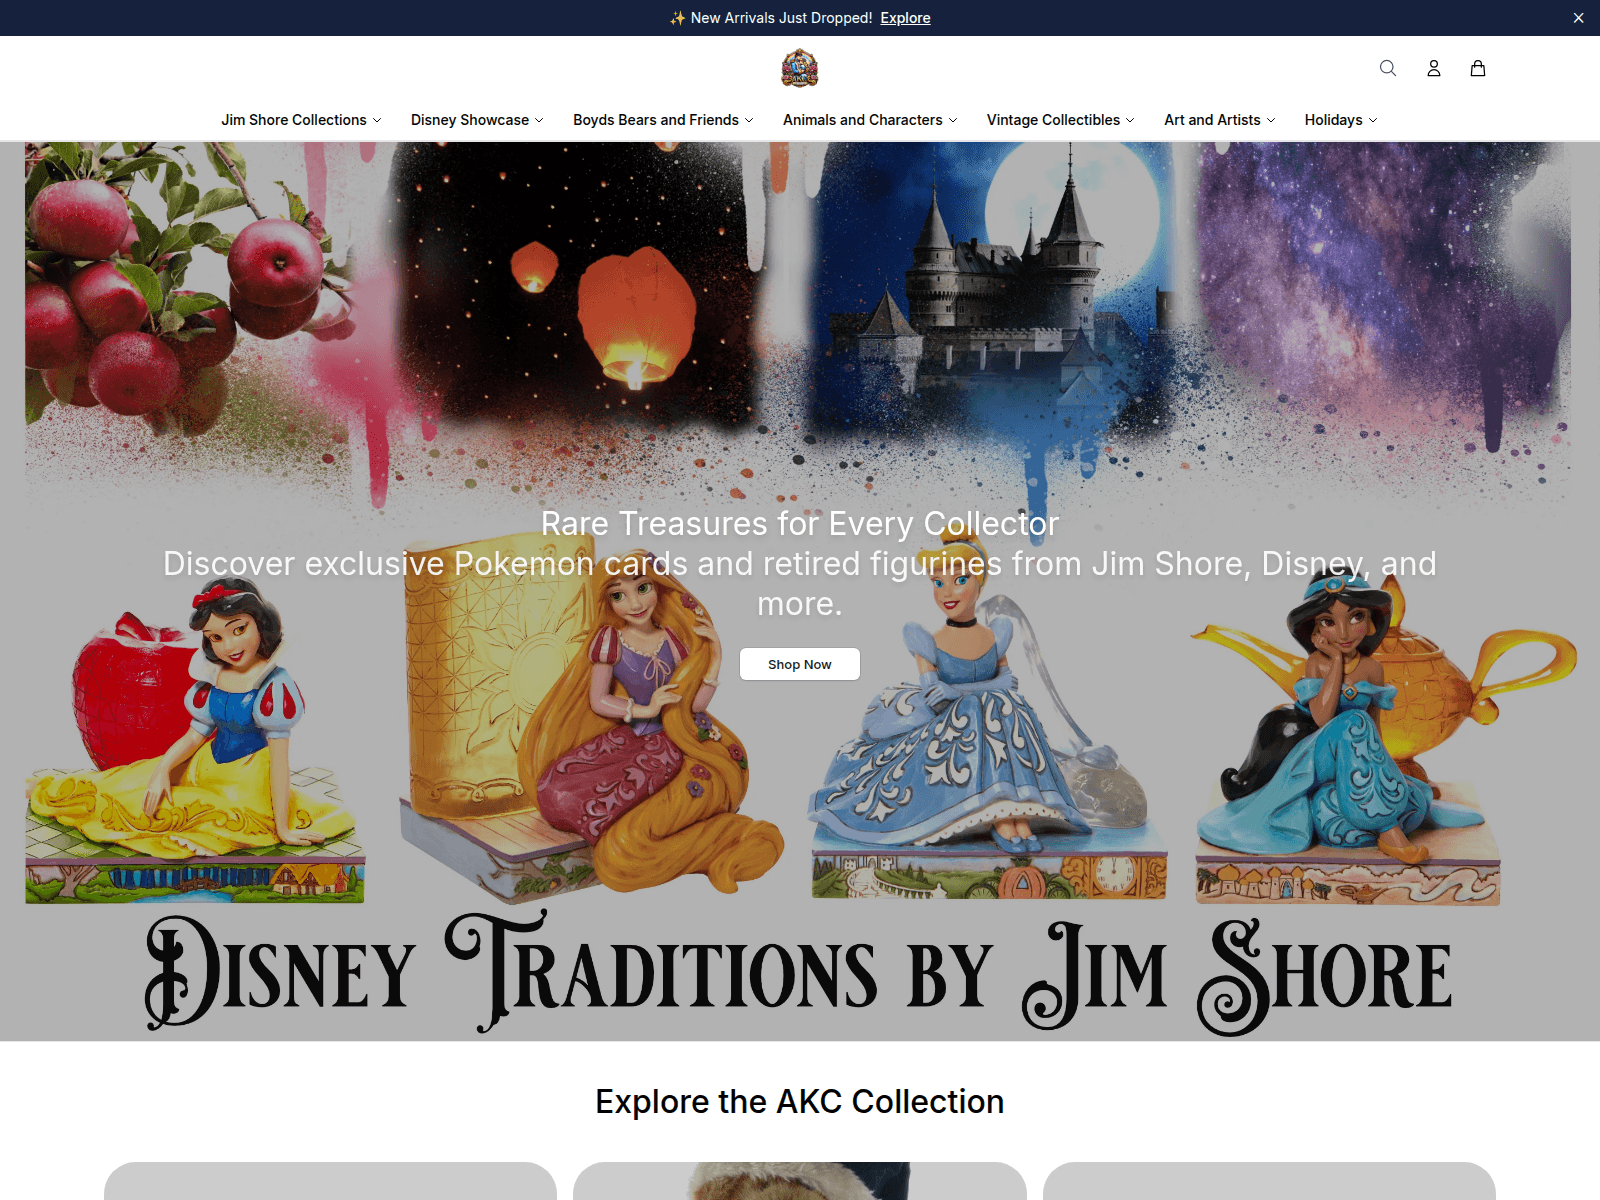The height and width of the screenshot is (1200, 1600).
Task: Open Holidays menu
Action: (1341, 120)
